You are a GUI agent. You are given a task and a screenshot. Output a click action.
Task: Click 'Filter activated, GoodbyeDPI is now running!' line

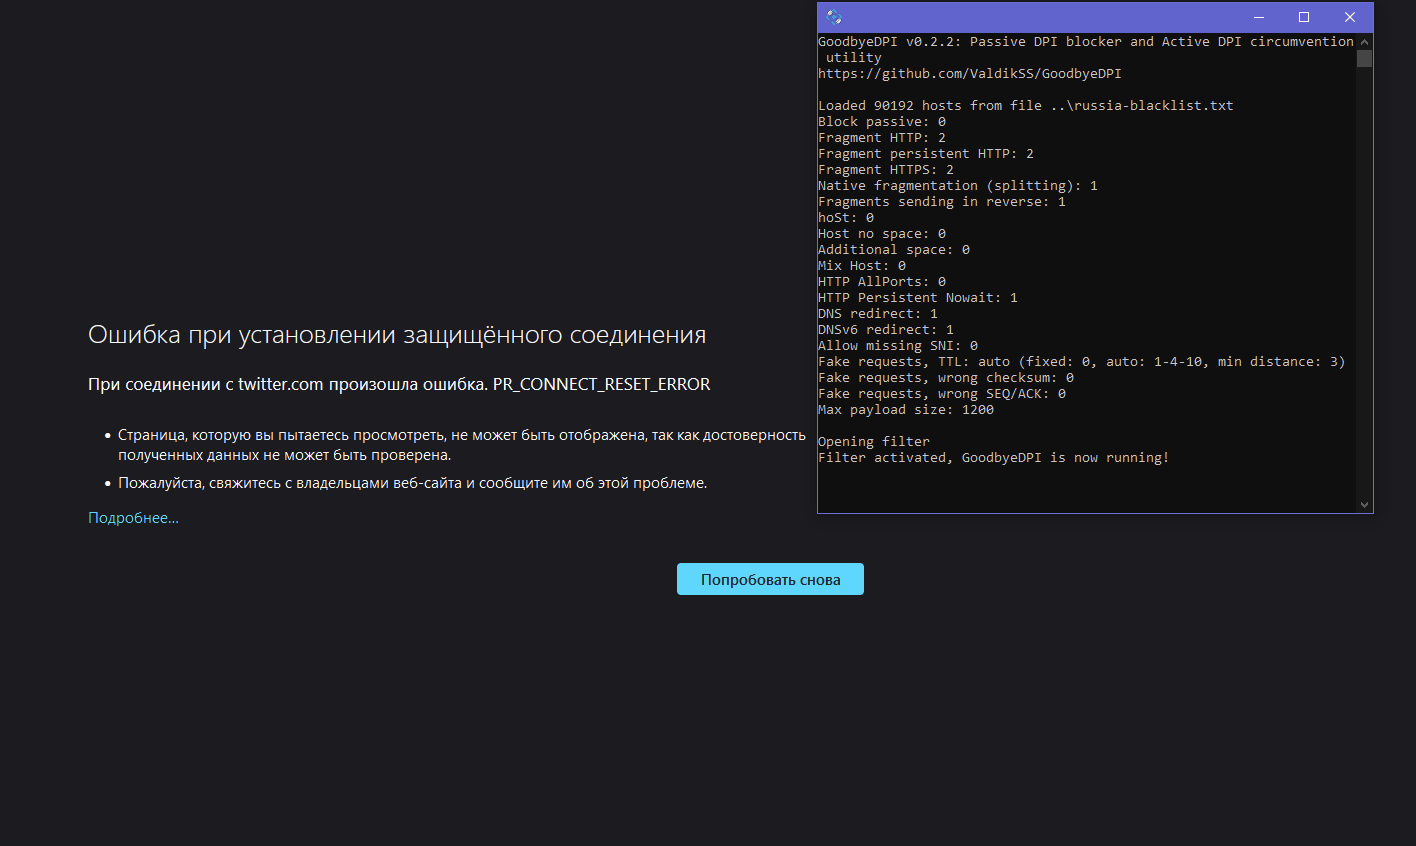click(x=994, y=458)
